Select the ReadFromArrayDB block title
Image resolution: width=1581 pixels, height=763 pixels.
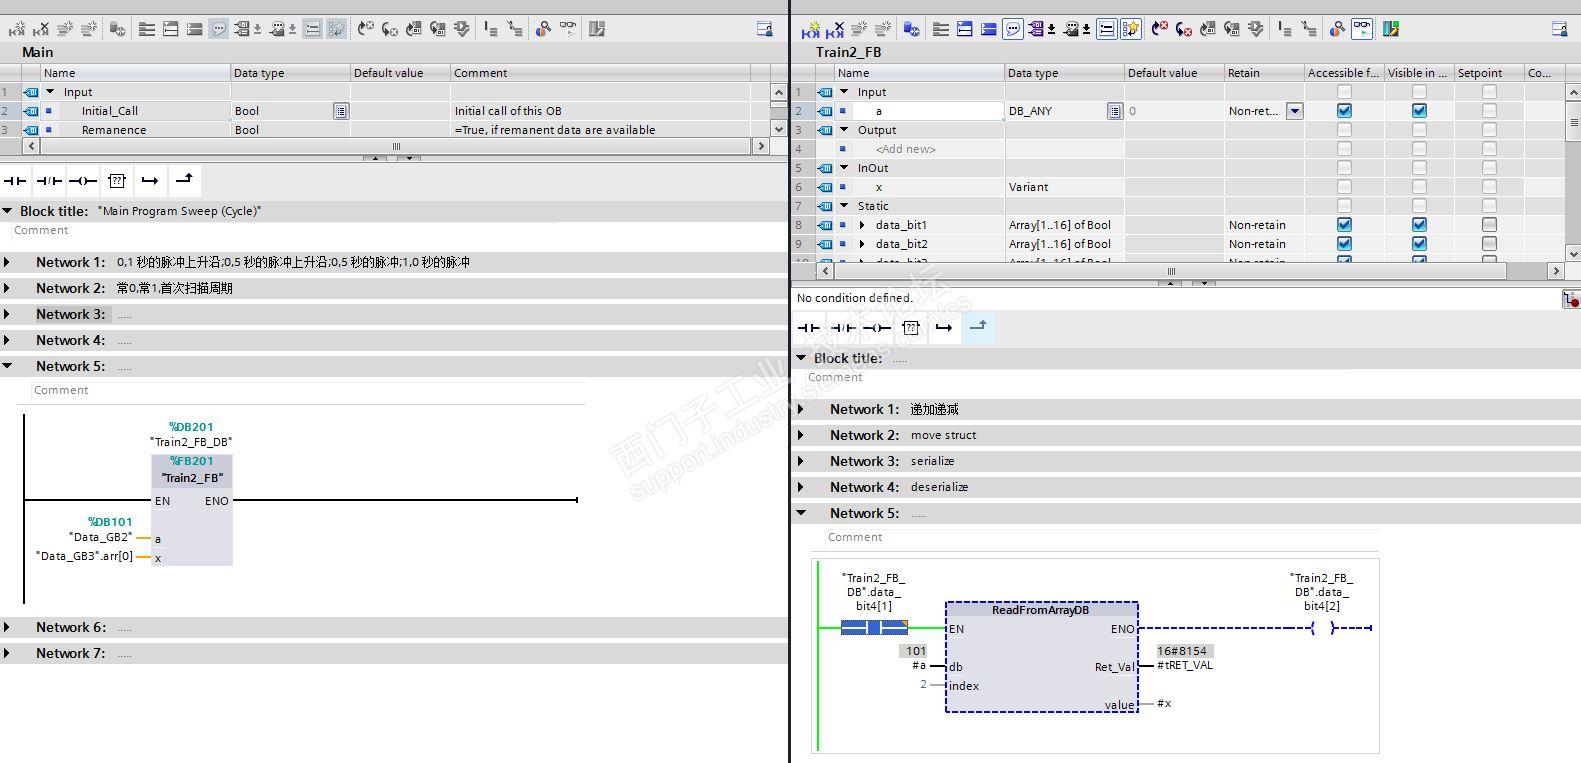[x=1040, y=610]
